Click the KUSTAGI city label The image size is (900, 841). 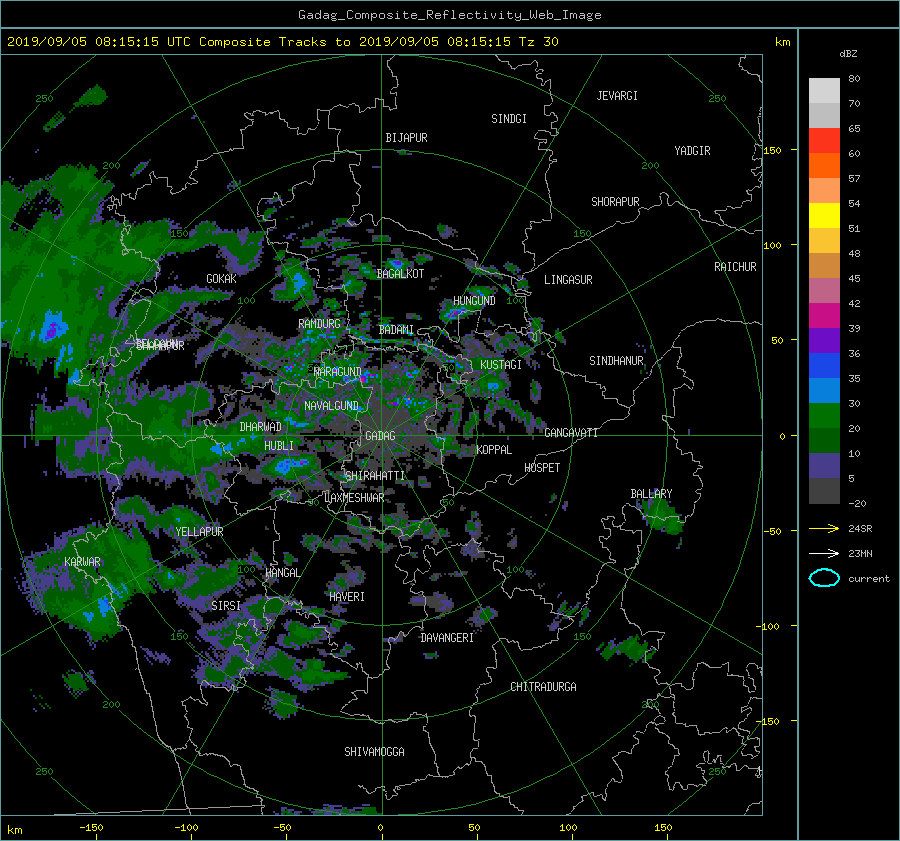click(x=501, y=365)
